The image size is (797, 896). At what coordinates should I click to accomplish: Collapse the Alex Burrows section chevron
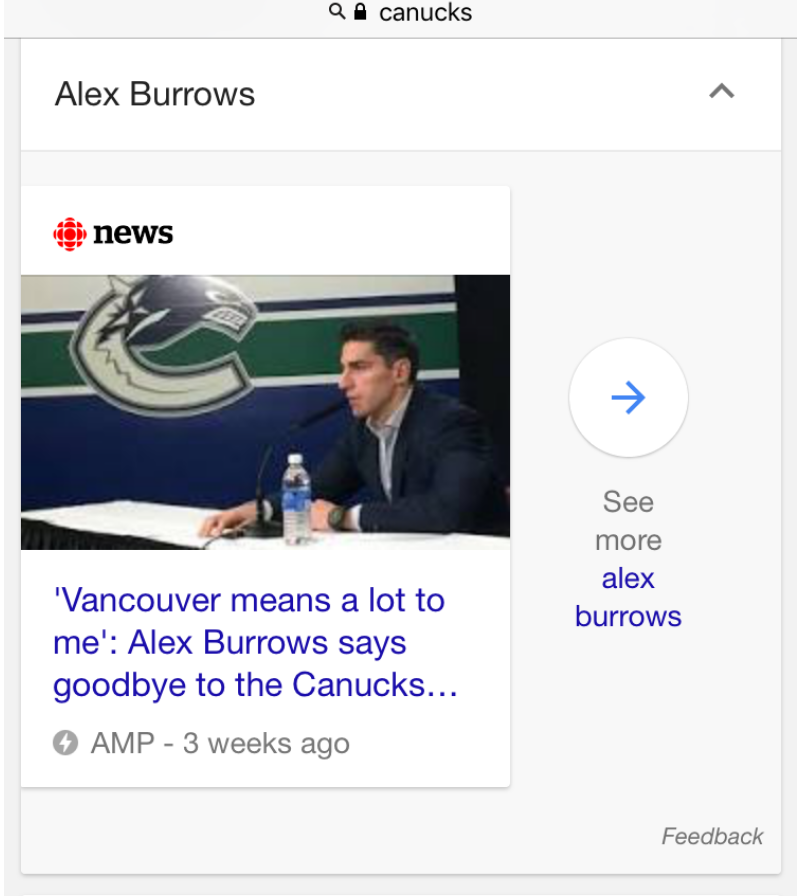(x=721, y=92)
